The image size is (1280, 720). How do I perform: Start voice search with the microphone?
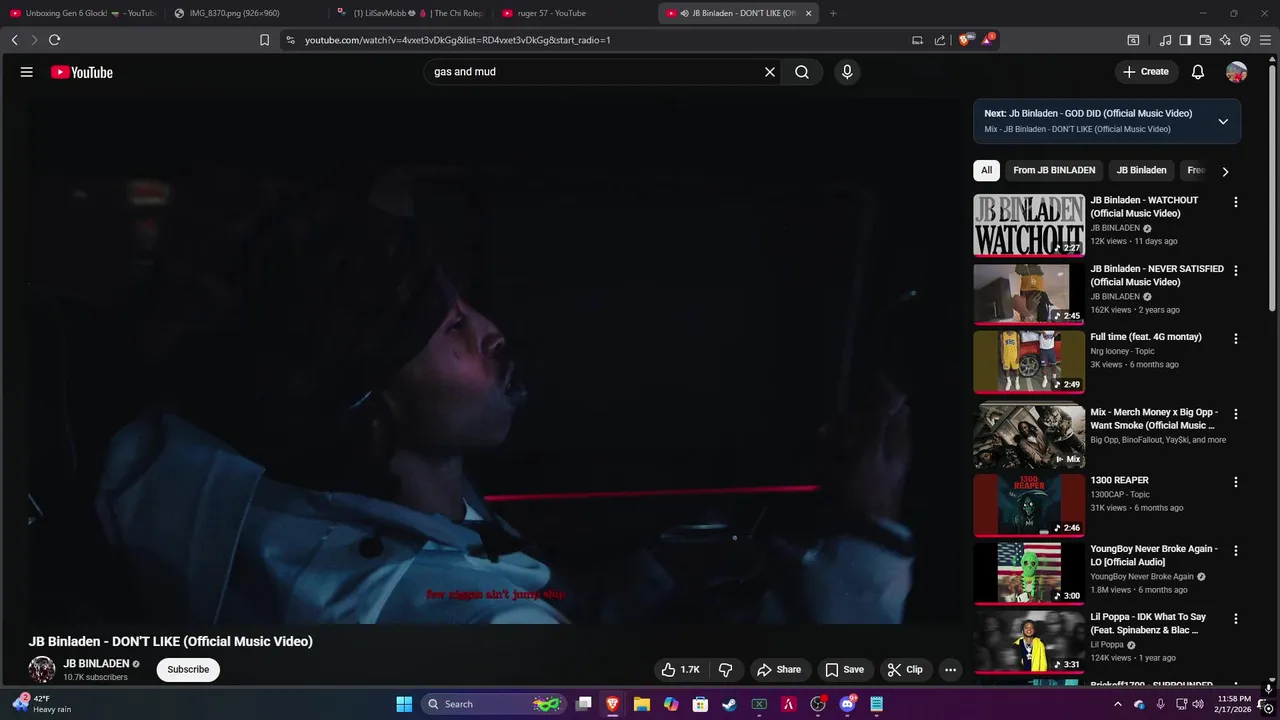847,72
